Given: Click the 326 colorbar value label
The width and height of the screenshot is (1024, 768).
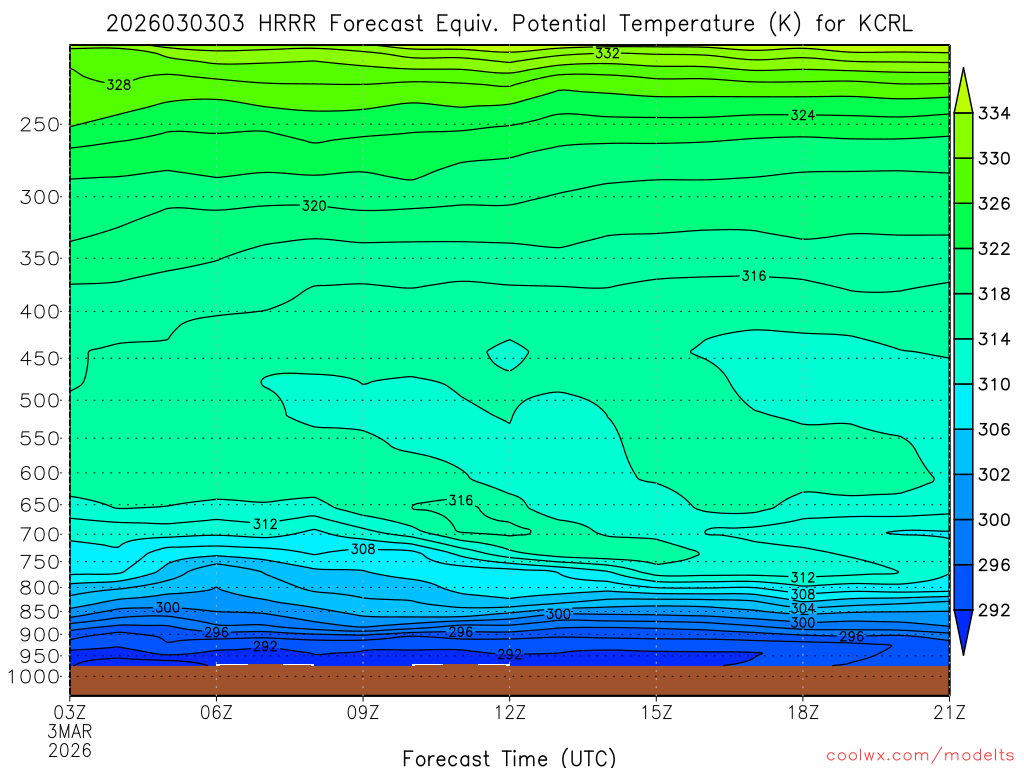Looking at the screenshot, I should (x=994, y=204).
